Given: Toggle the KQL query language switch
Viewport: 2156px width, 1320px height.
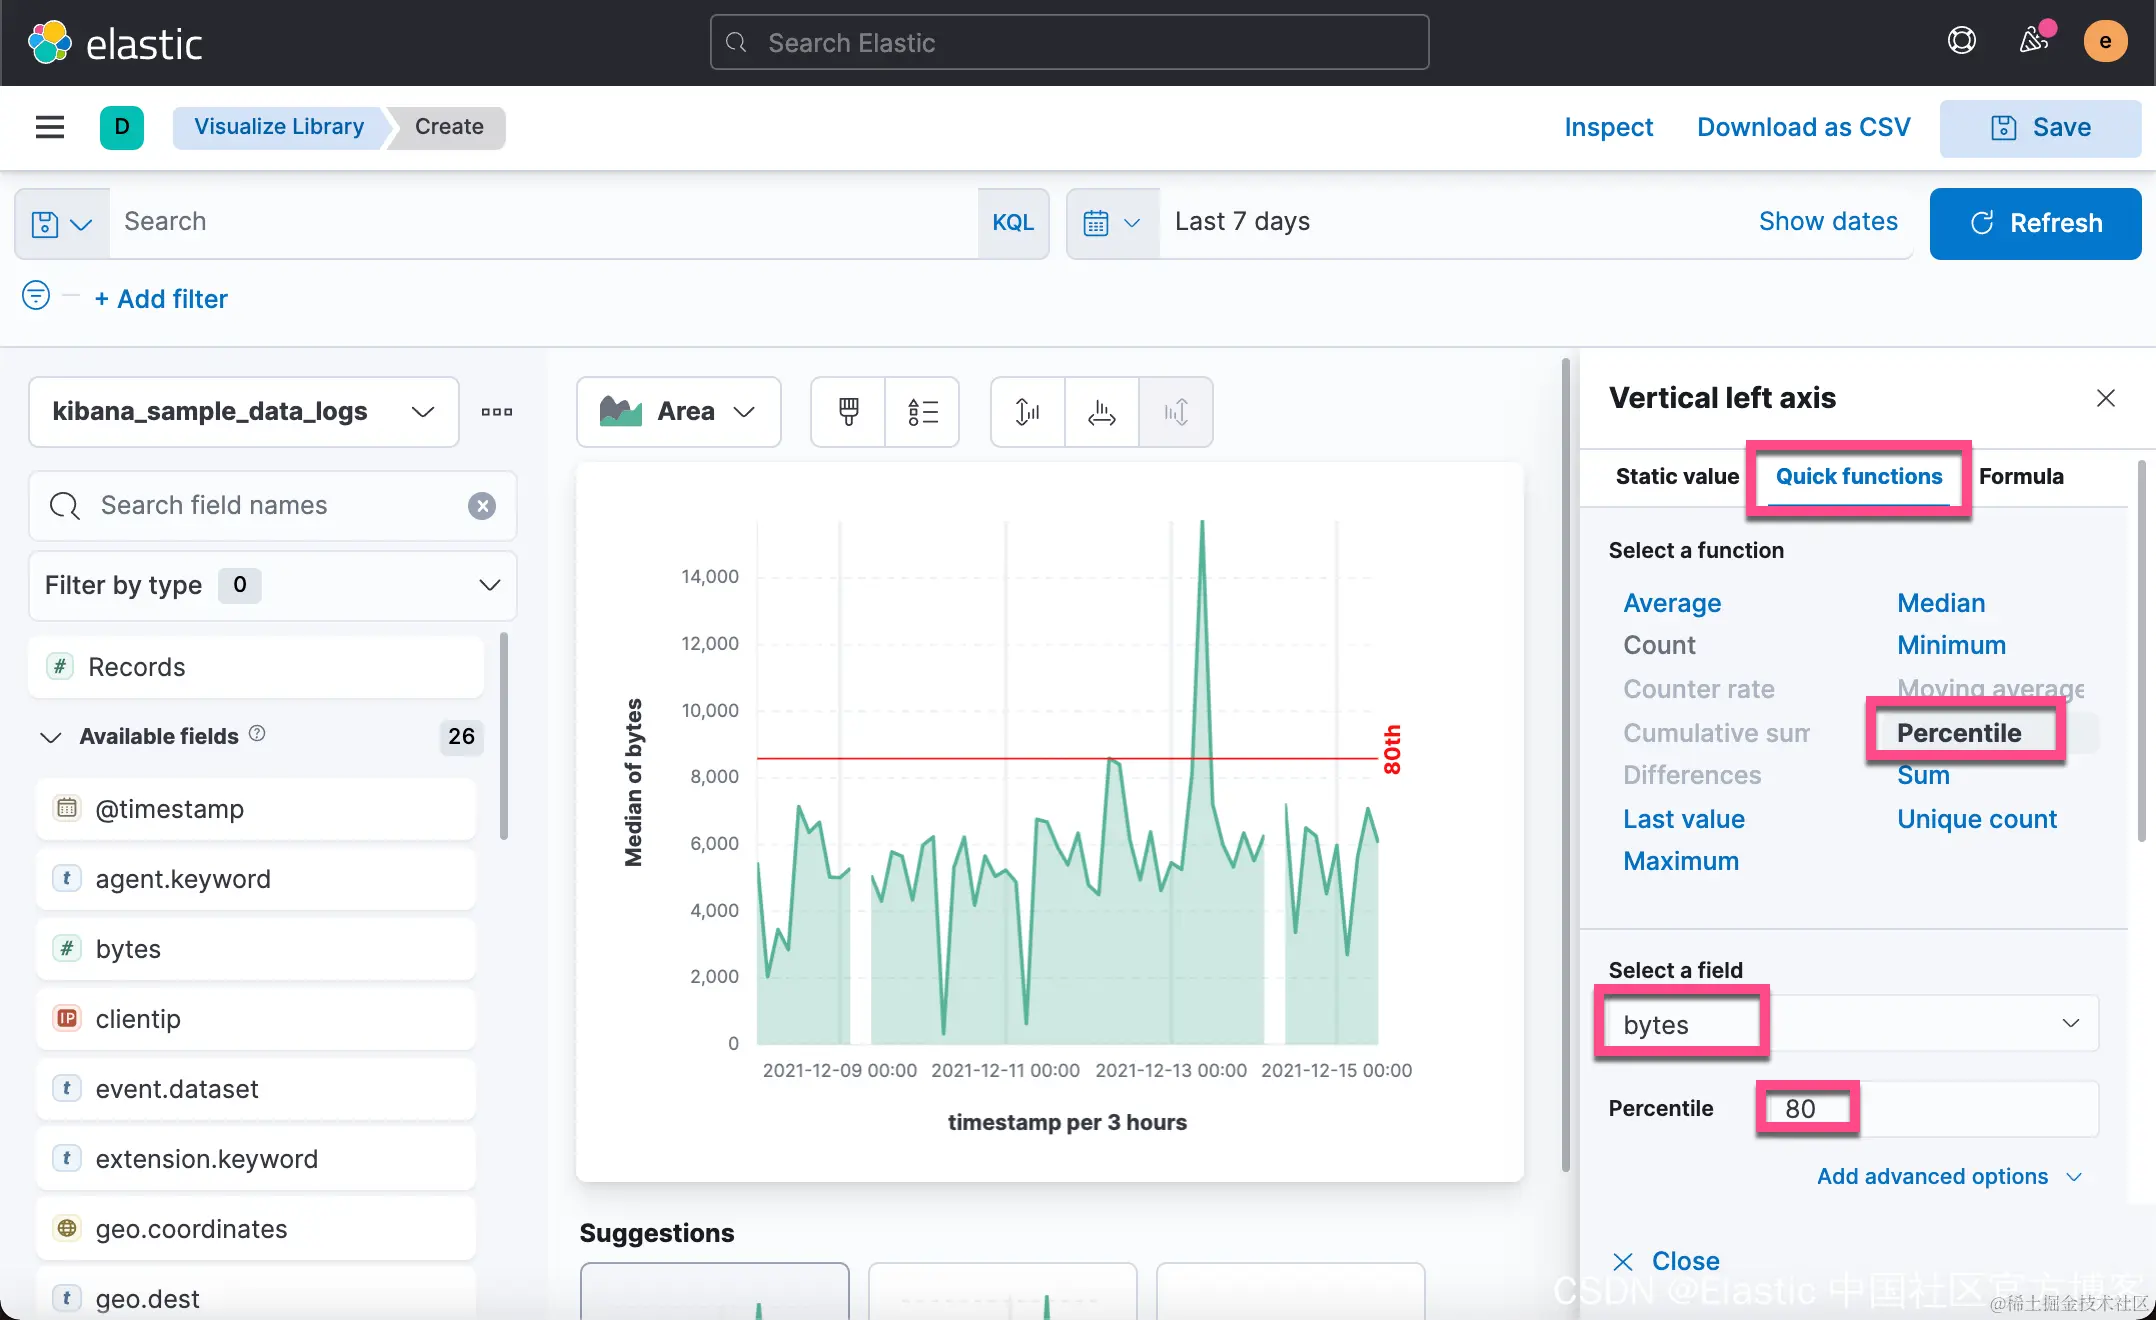Looking at the screenshot, I should (x=1012, y=222).
